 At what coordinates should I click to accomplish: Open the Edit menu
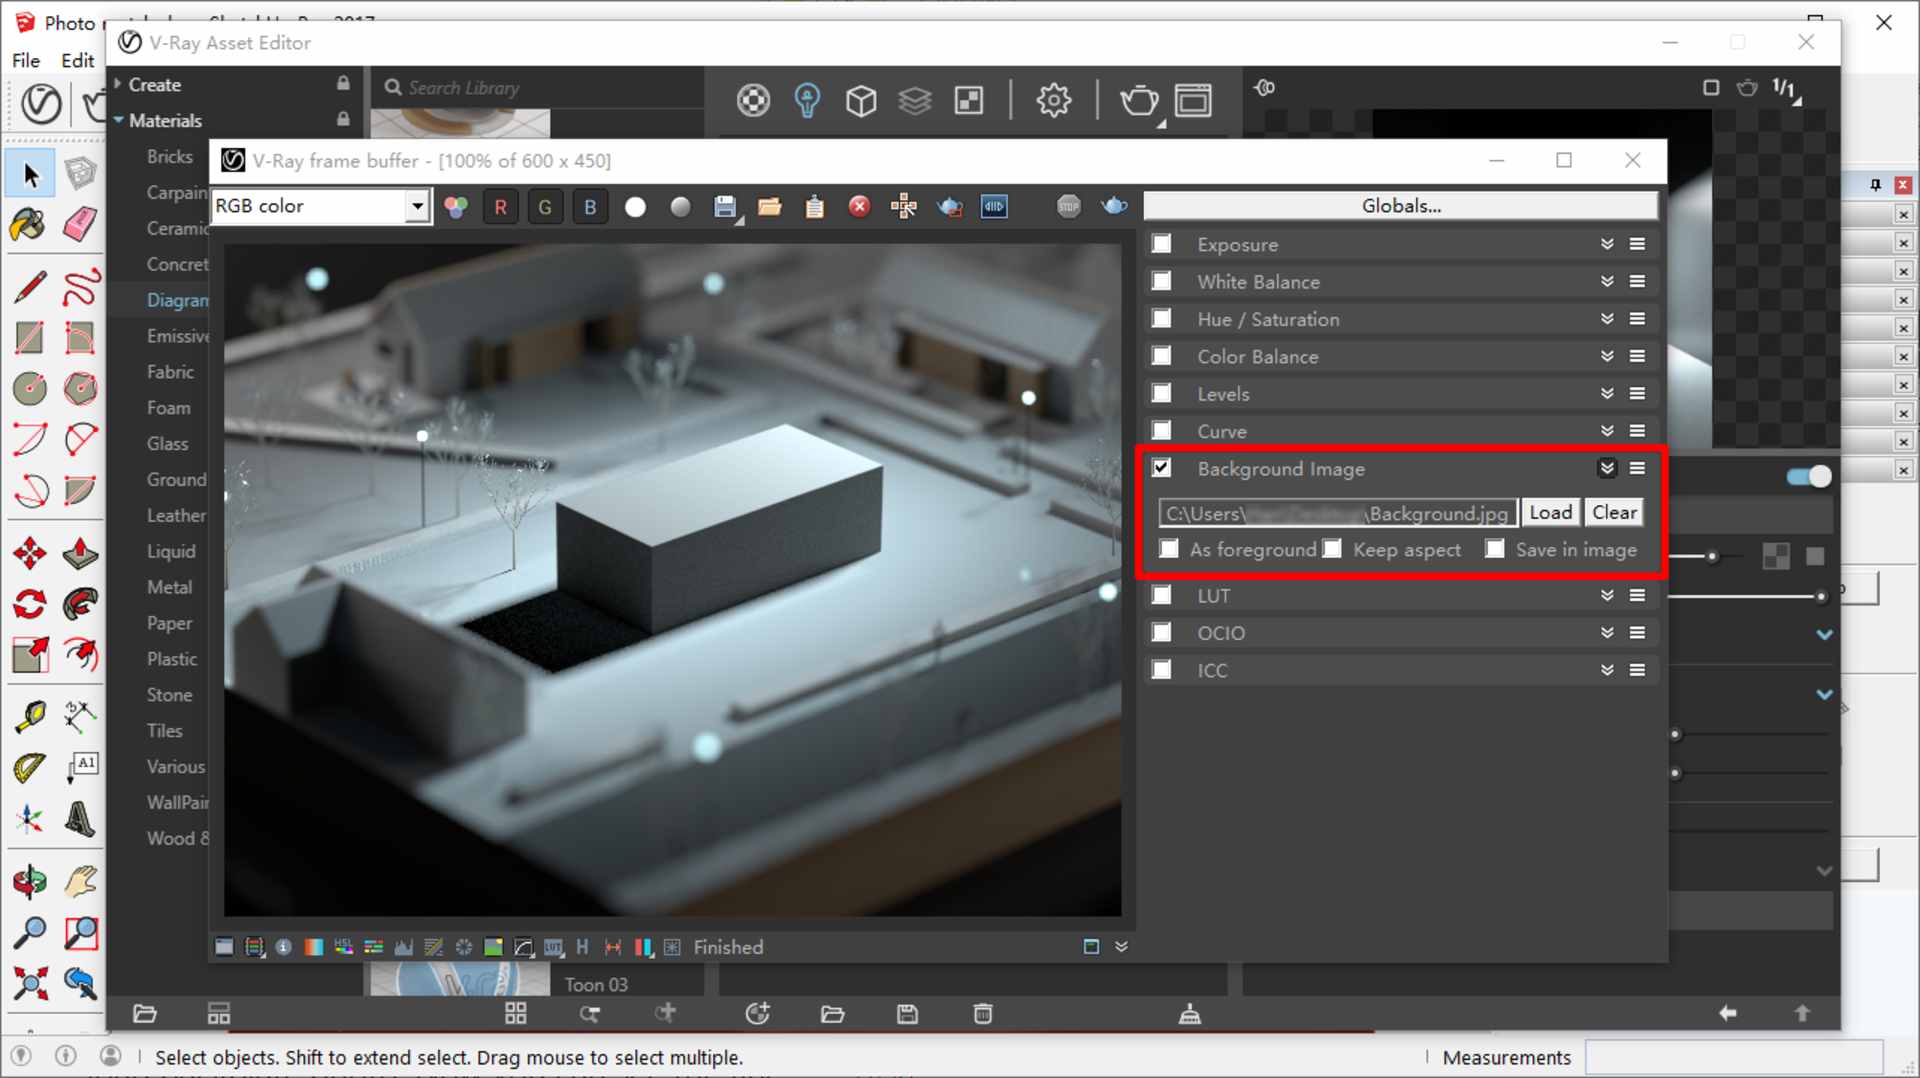[77, 60]
